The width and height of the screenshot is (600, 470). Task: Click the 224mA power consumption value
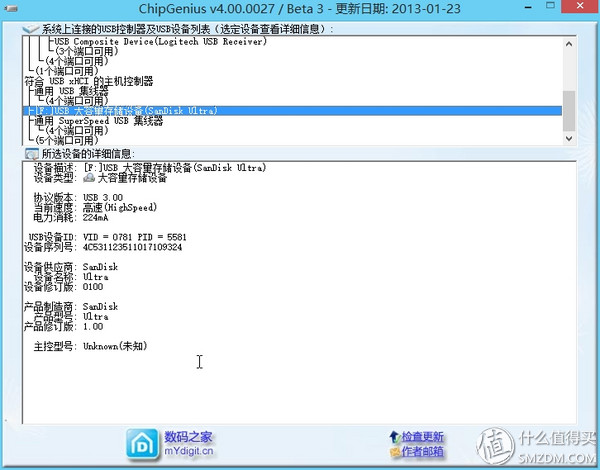tap(95, 217)
